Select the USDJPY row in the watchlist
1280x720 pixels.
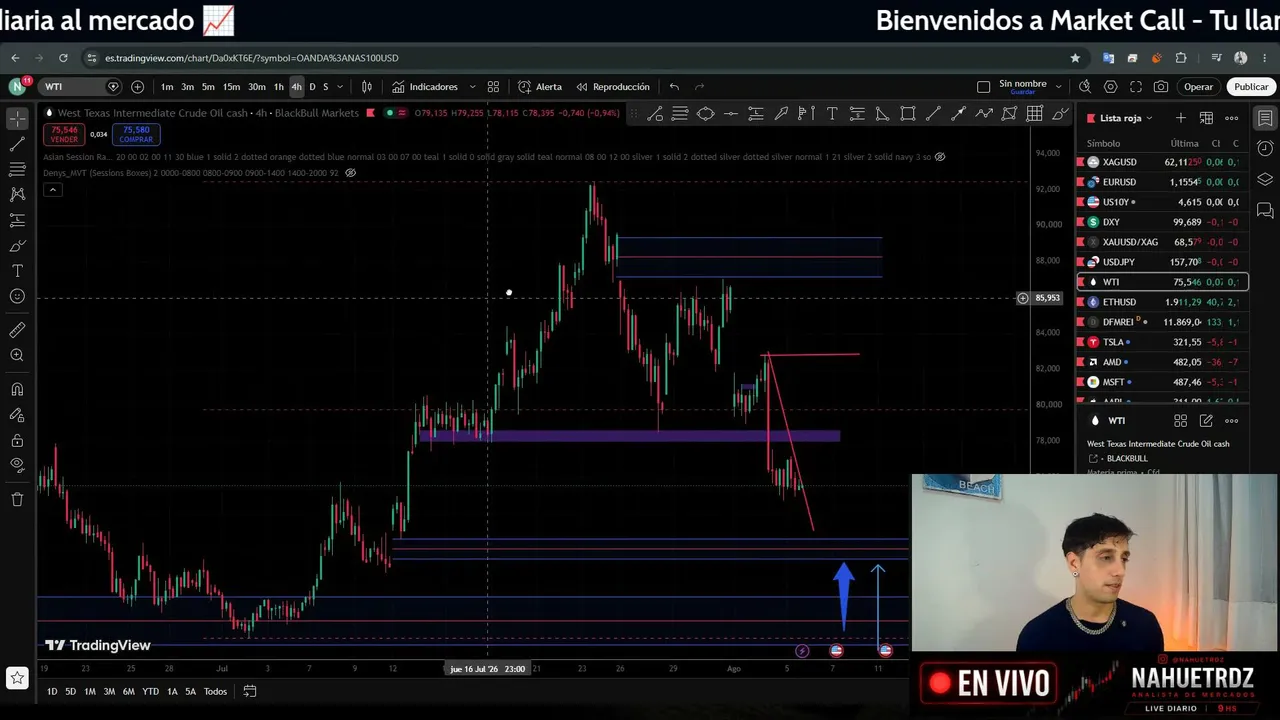coord(1161,262)
